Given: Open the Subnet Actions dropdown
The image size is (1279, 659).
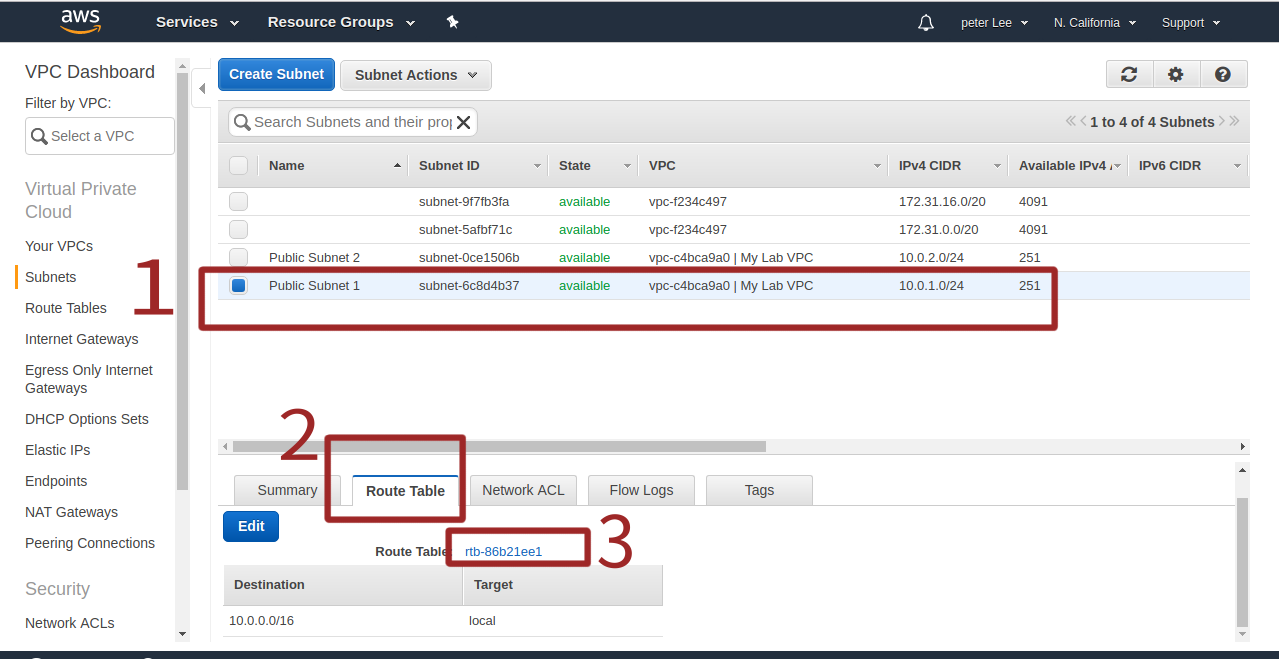Looking at the screenshot, I should 415,75.
